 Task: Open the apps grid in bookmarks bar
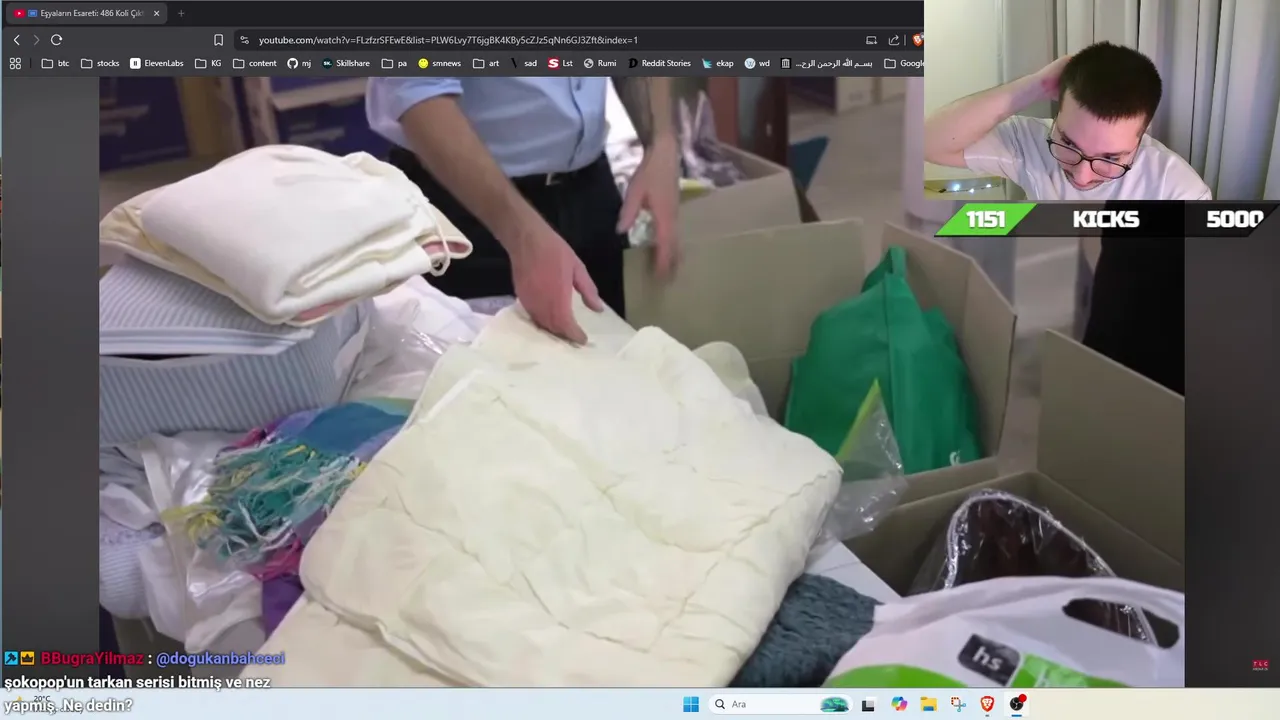[15, 63]
